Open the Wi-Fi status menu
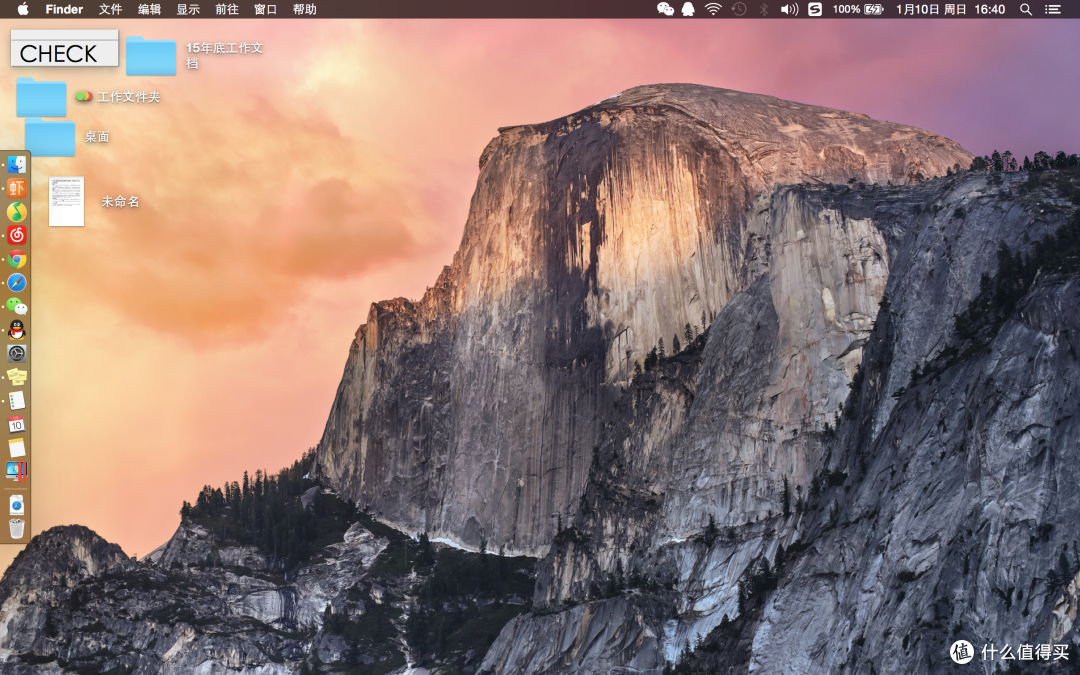The height and width of the screenshot is (675, 1080). tap(713, 9)
